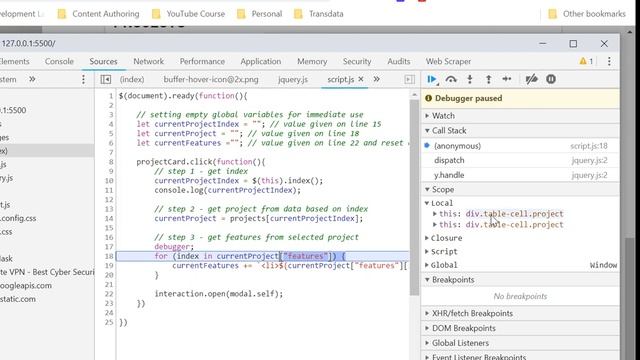The height and width of the screenshot is (360, 640).
Task: Open the Application tab
Action: coord(260,61)
